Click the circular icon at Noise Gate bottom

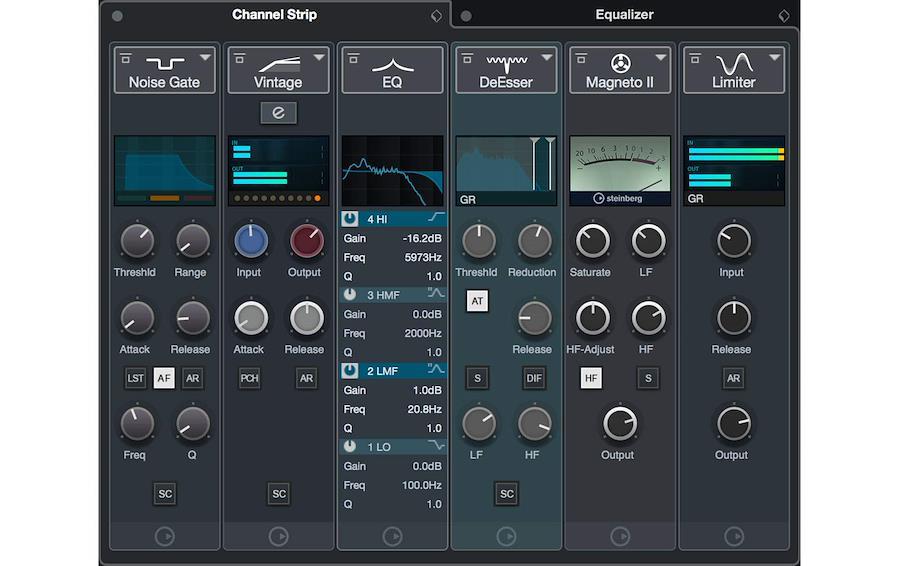[x=164, y=537]
